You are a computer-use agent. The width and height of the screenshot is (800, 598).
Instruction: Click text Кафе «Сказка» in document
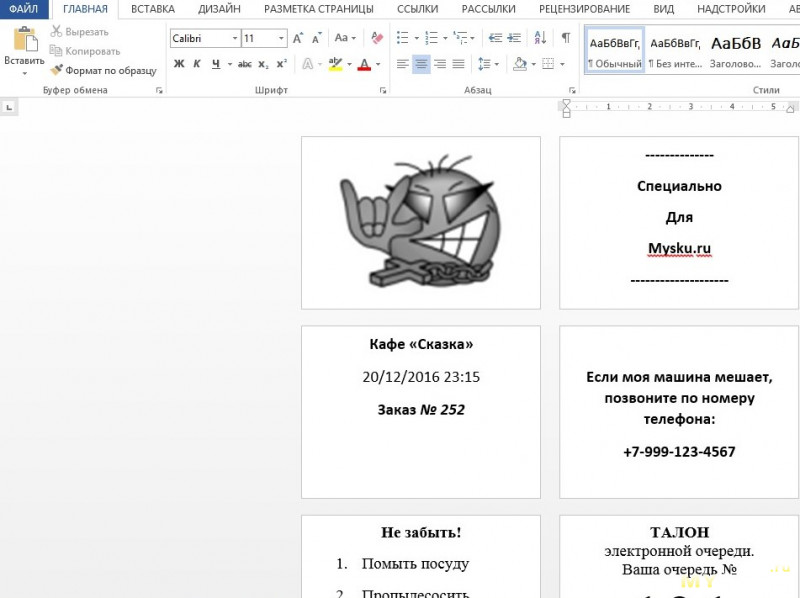coord(421,344)
